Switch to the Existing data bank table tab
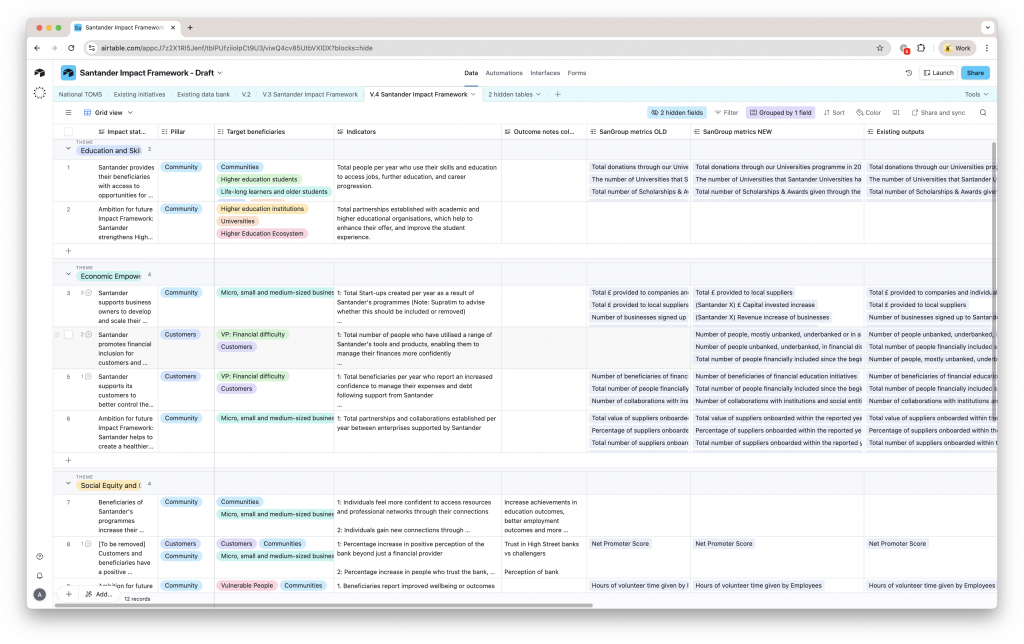Screen dimensions: 1024x644 [x=203, y=94]
